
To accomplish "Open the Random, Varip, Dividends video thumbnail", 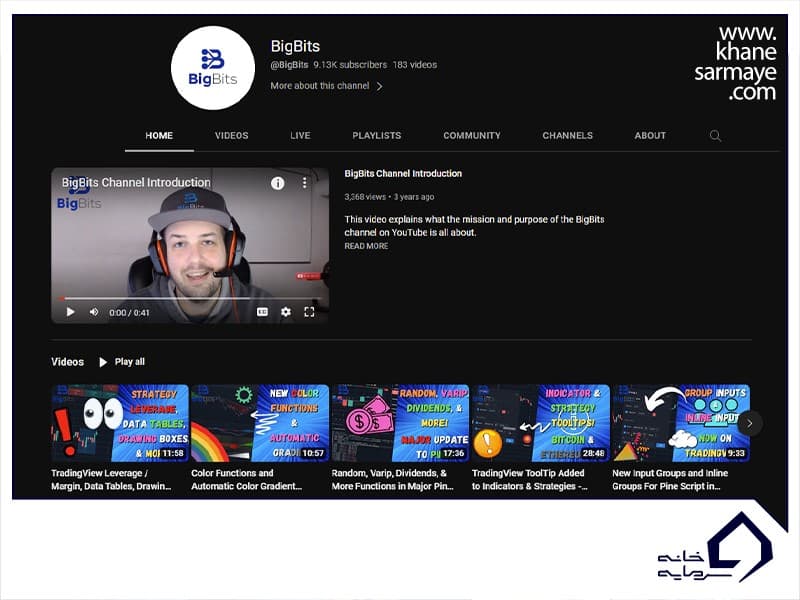I will [x=401, y=423].
